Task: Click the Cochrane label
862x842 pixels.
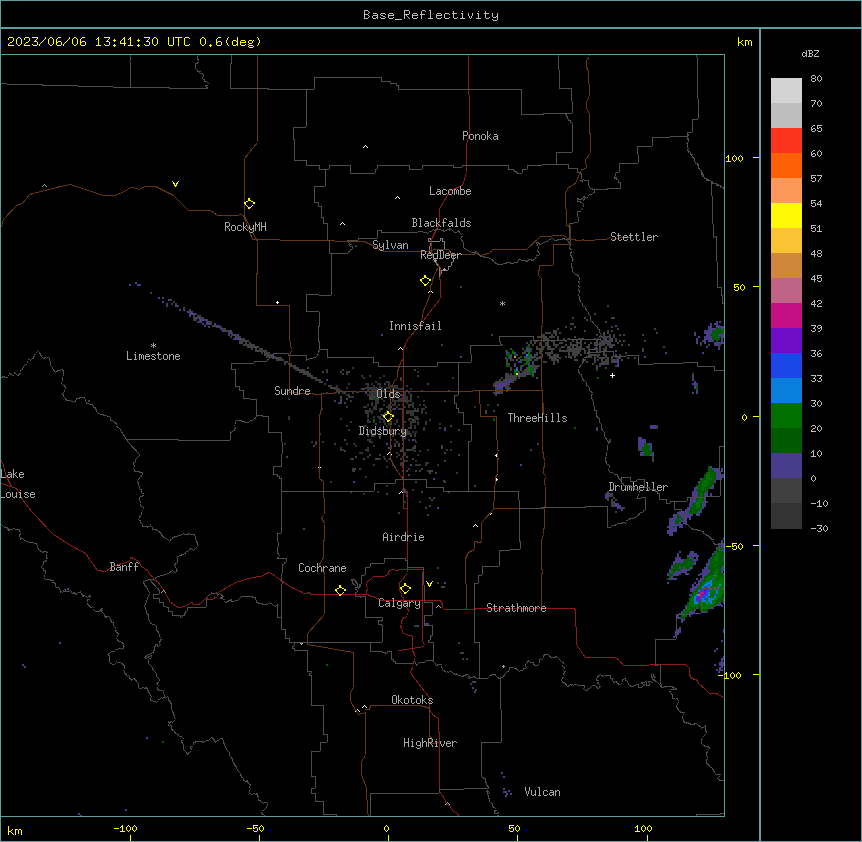Action: coord(322,568)
